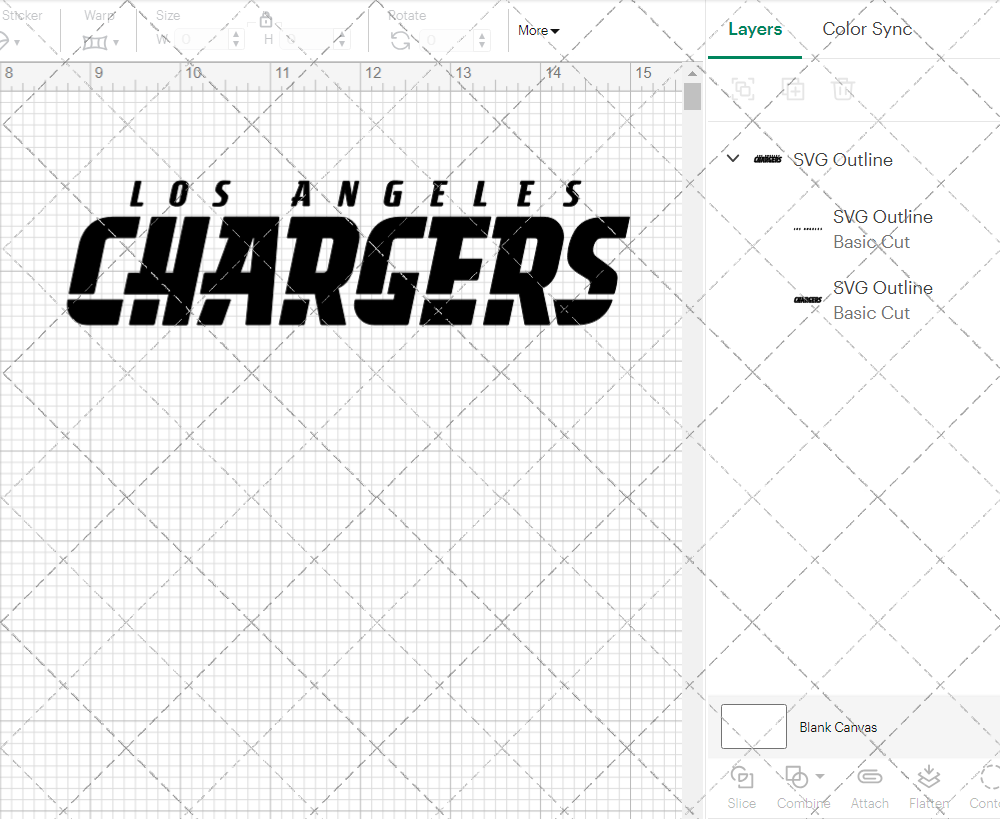
Task: Collapse the SVG Outline layer group
Action: pyautogui.click(x=733, y=159)
